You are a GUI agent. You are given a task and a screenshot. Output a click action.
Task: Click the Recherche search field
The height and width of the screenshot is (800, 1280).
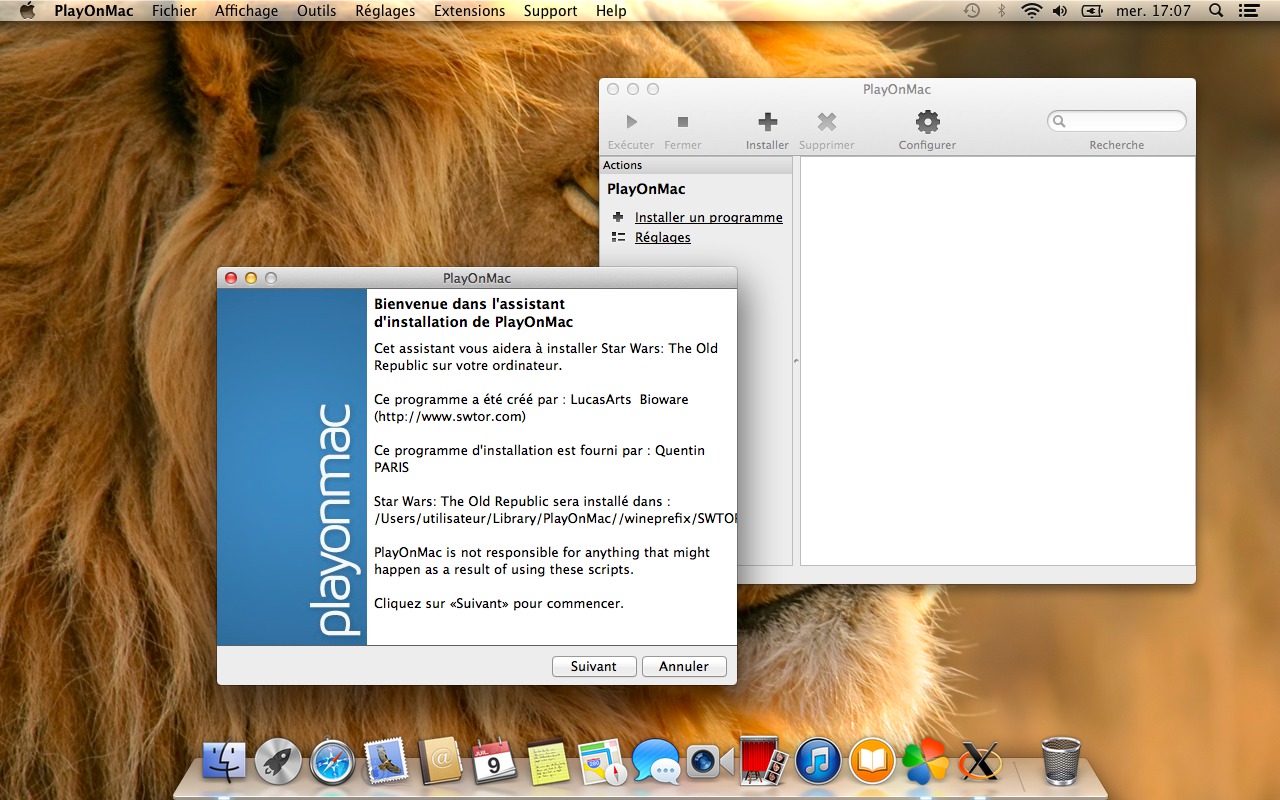point(1117,121)
